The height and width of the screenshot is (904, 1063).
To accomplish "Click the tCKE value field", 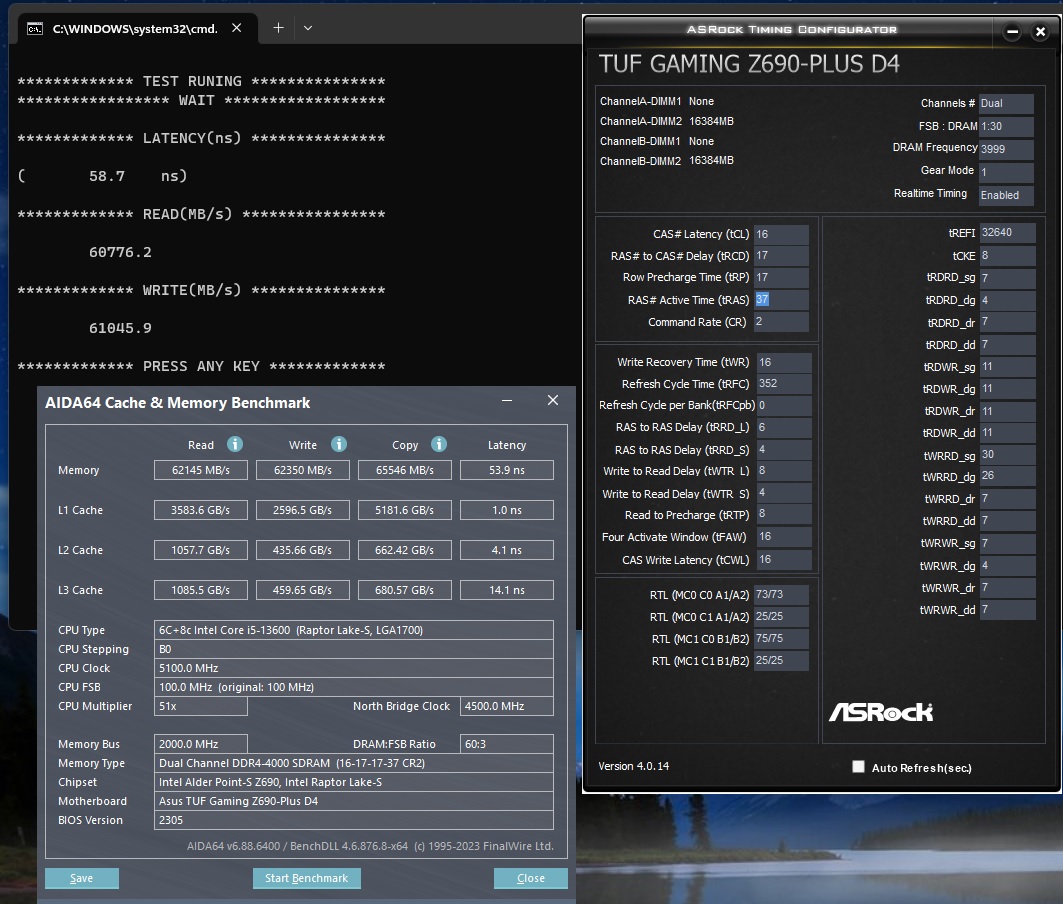I will click(x=1007, y=256).
